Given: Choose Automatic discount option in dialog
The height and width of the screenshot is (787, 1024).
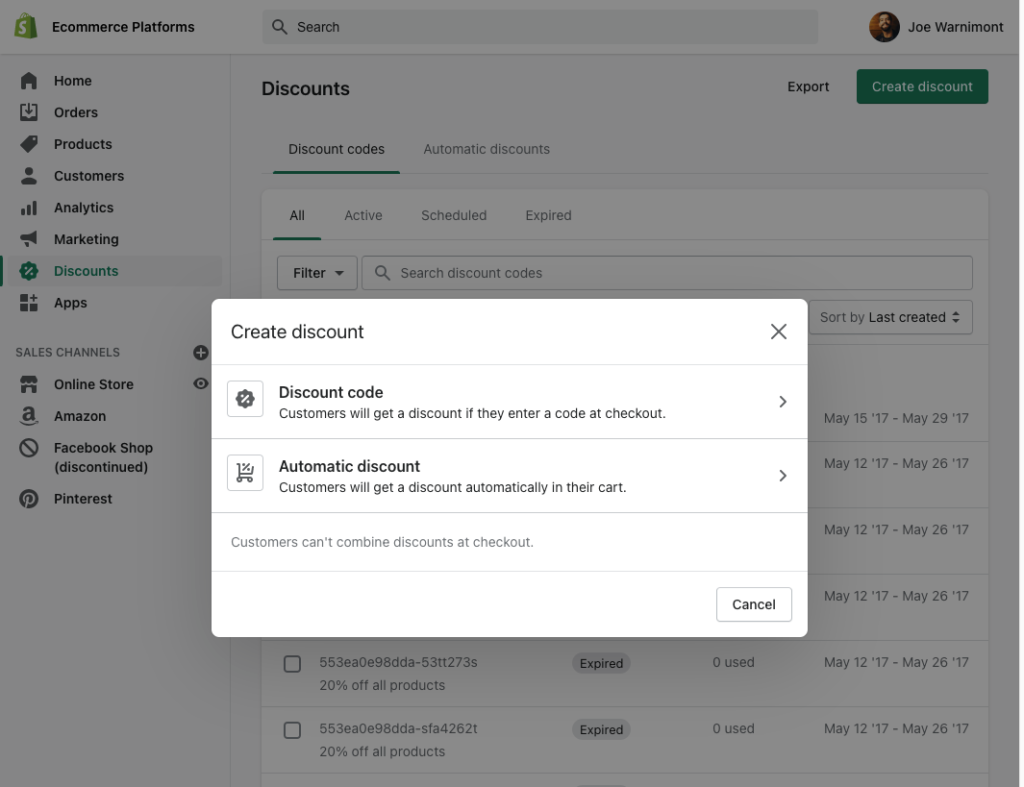Looking at the screenshot, I should (508, 476).
